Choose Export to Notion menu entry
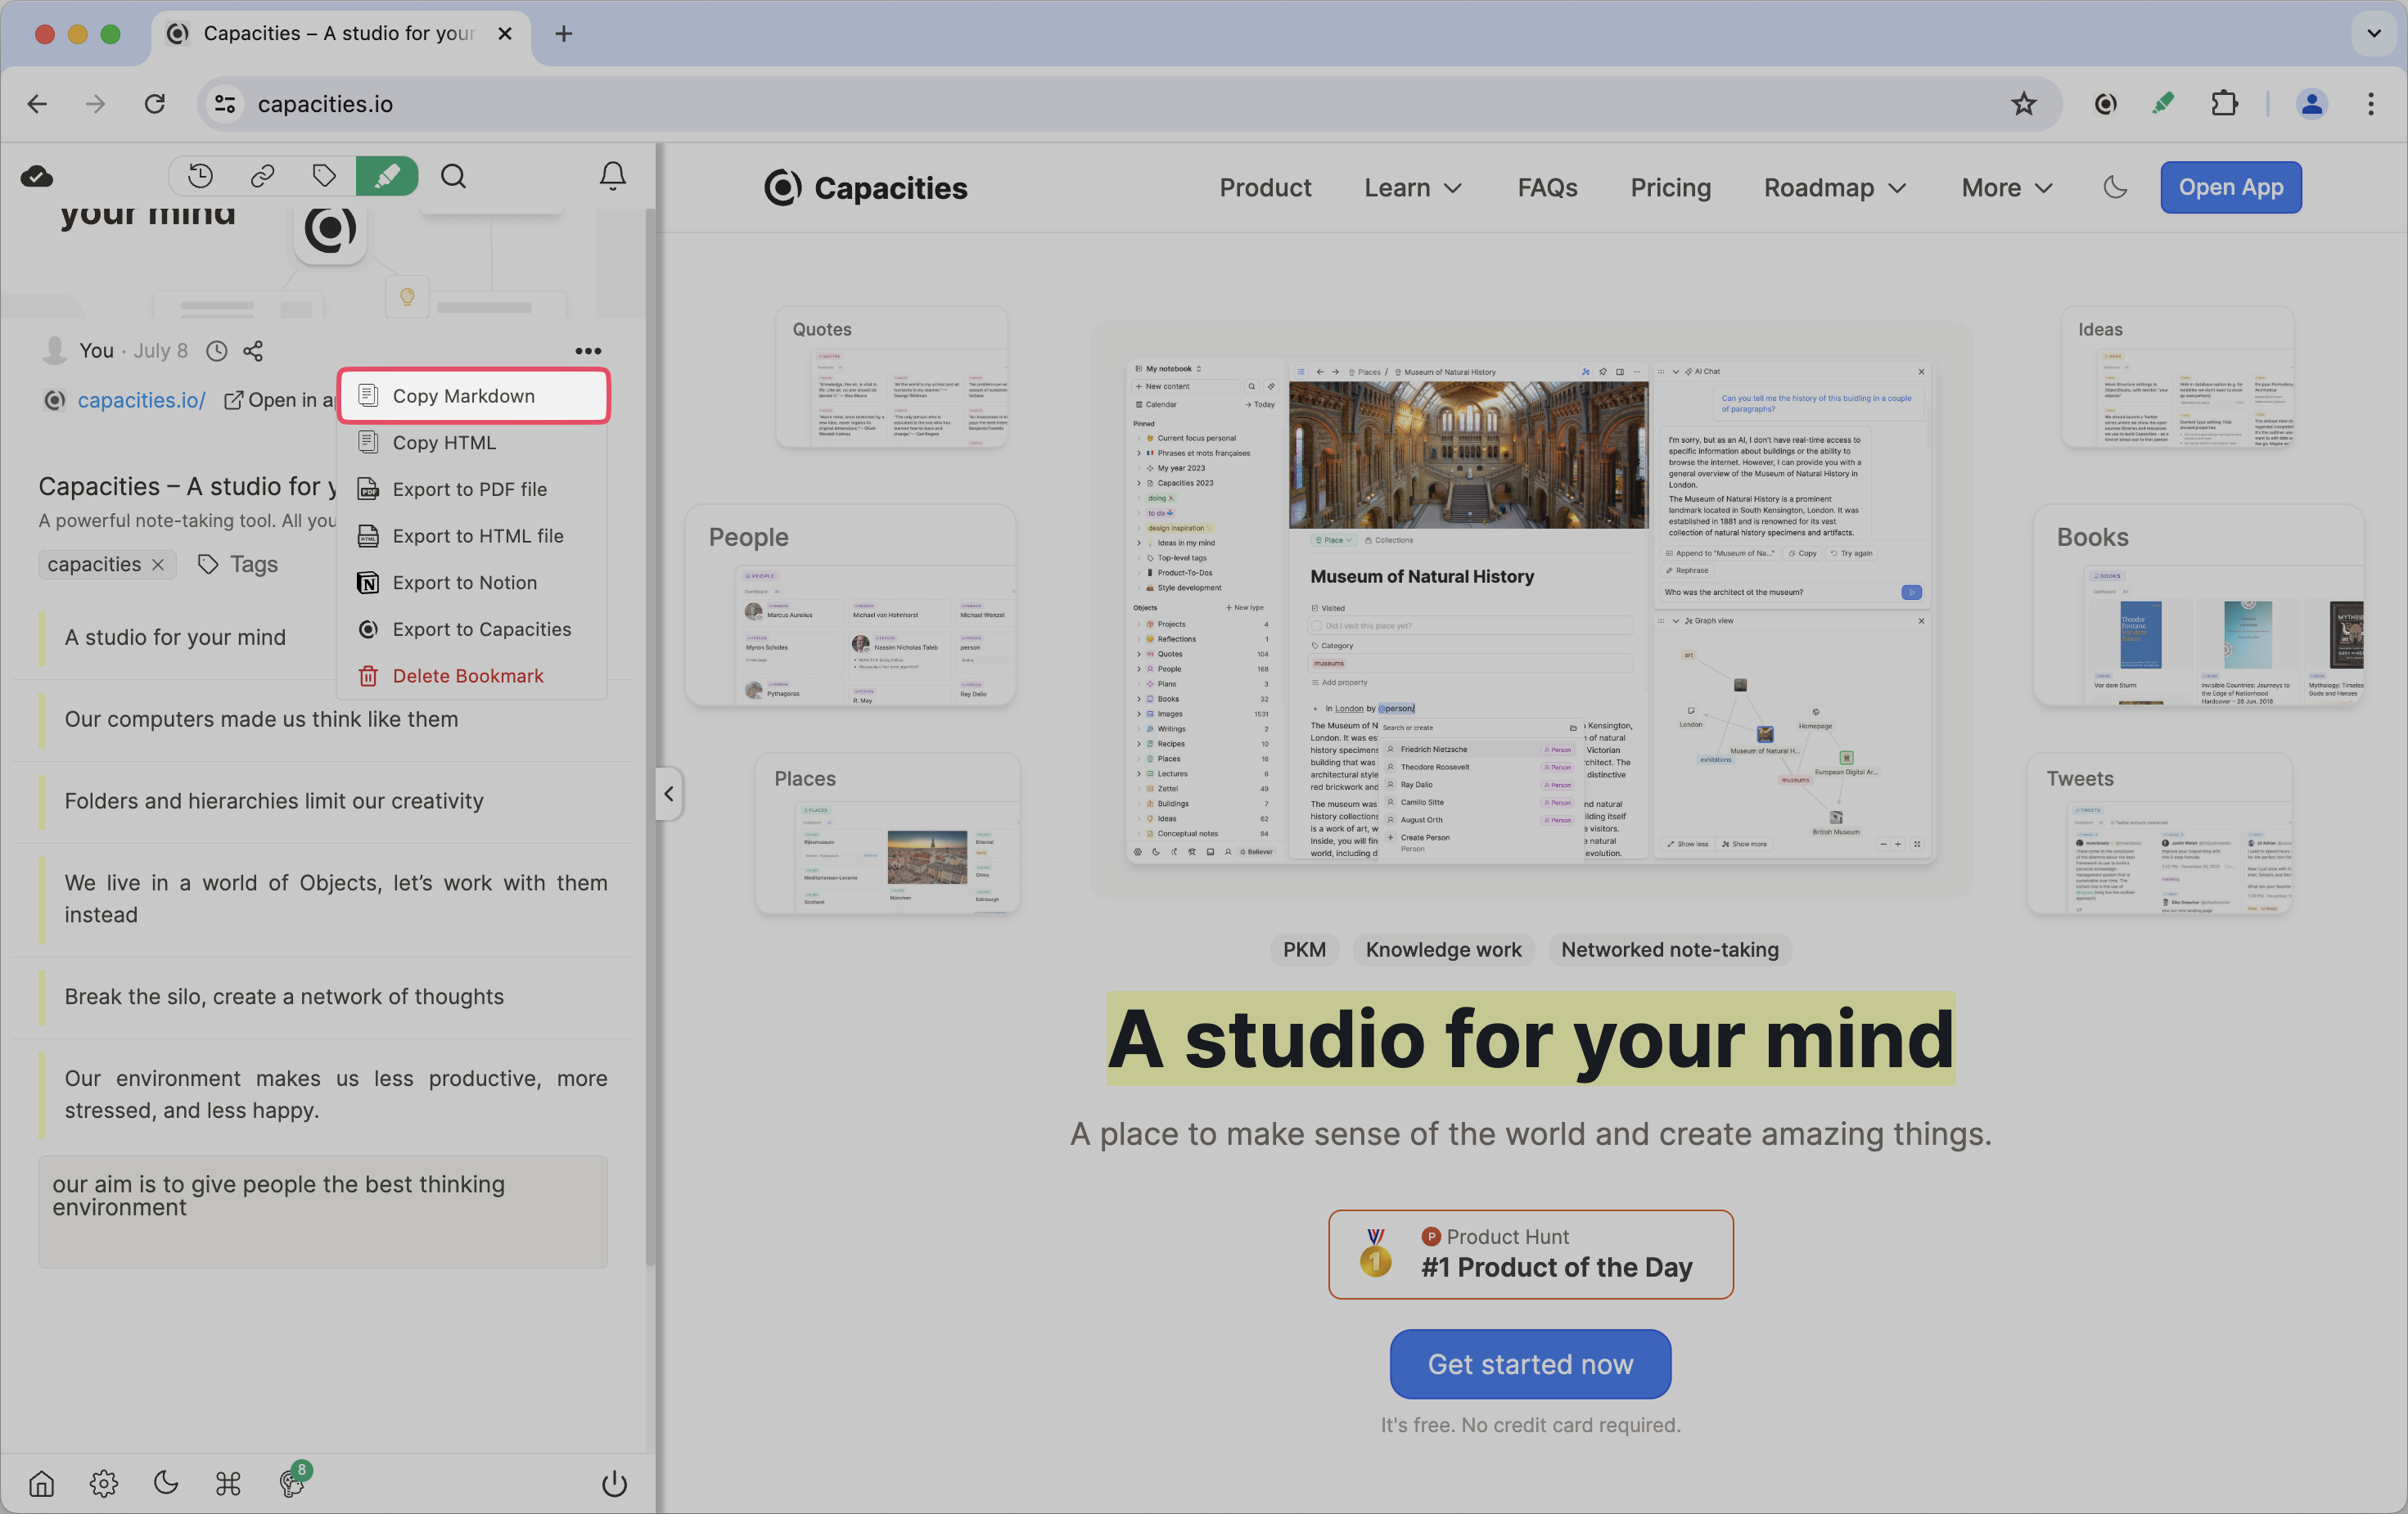The image size is (2408, 1514). click(464, 583)
